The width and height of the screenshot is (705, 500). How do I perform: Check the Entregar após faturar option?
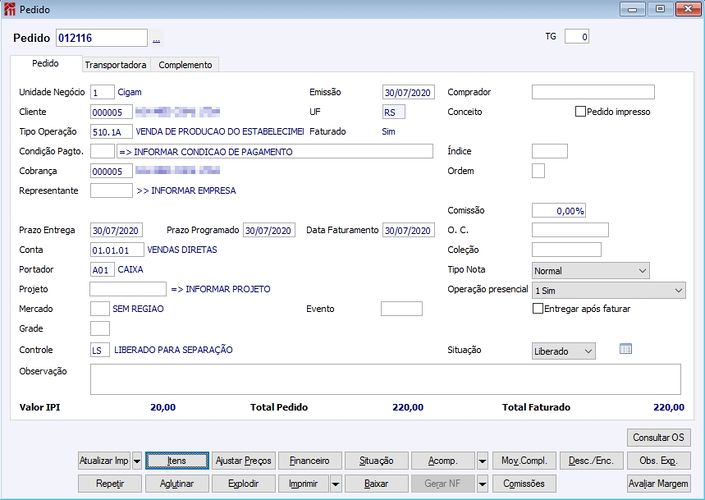(537, 309)
